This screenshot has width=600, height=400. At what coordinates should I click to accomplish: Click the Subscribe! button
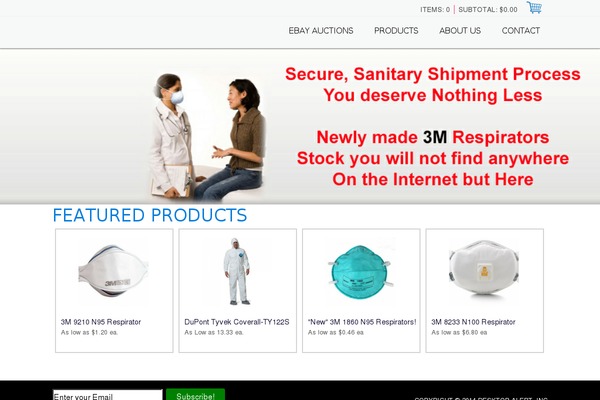(x=196, y=395)
